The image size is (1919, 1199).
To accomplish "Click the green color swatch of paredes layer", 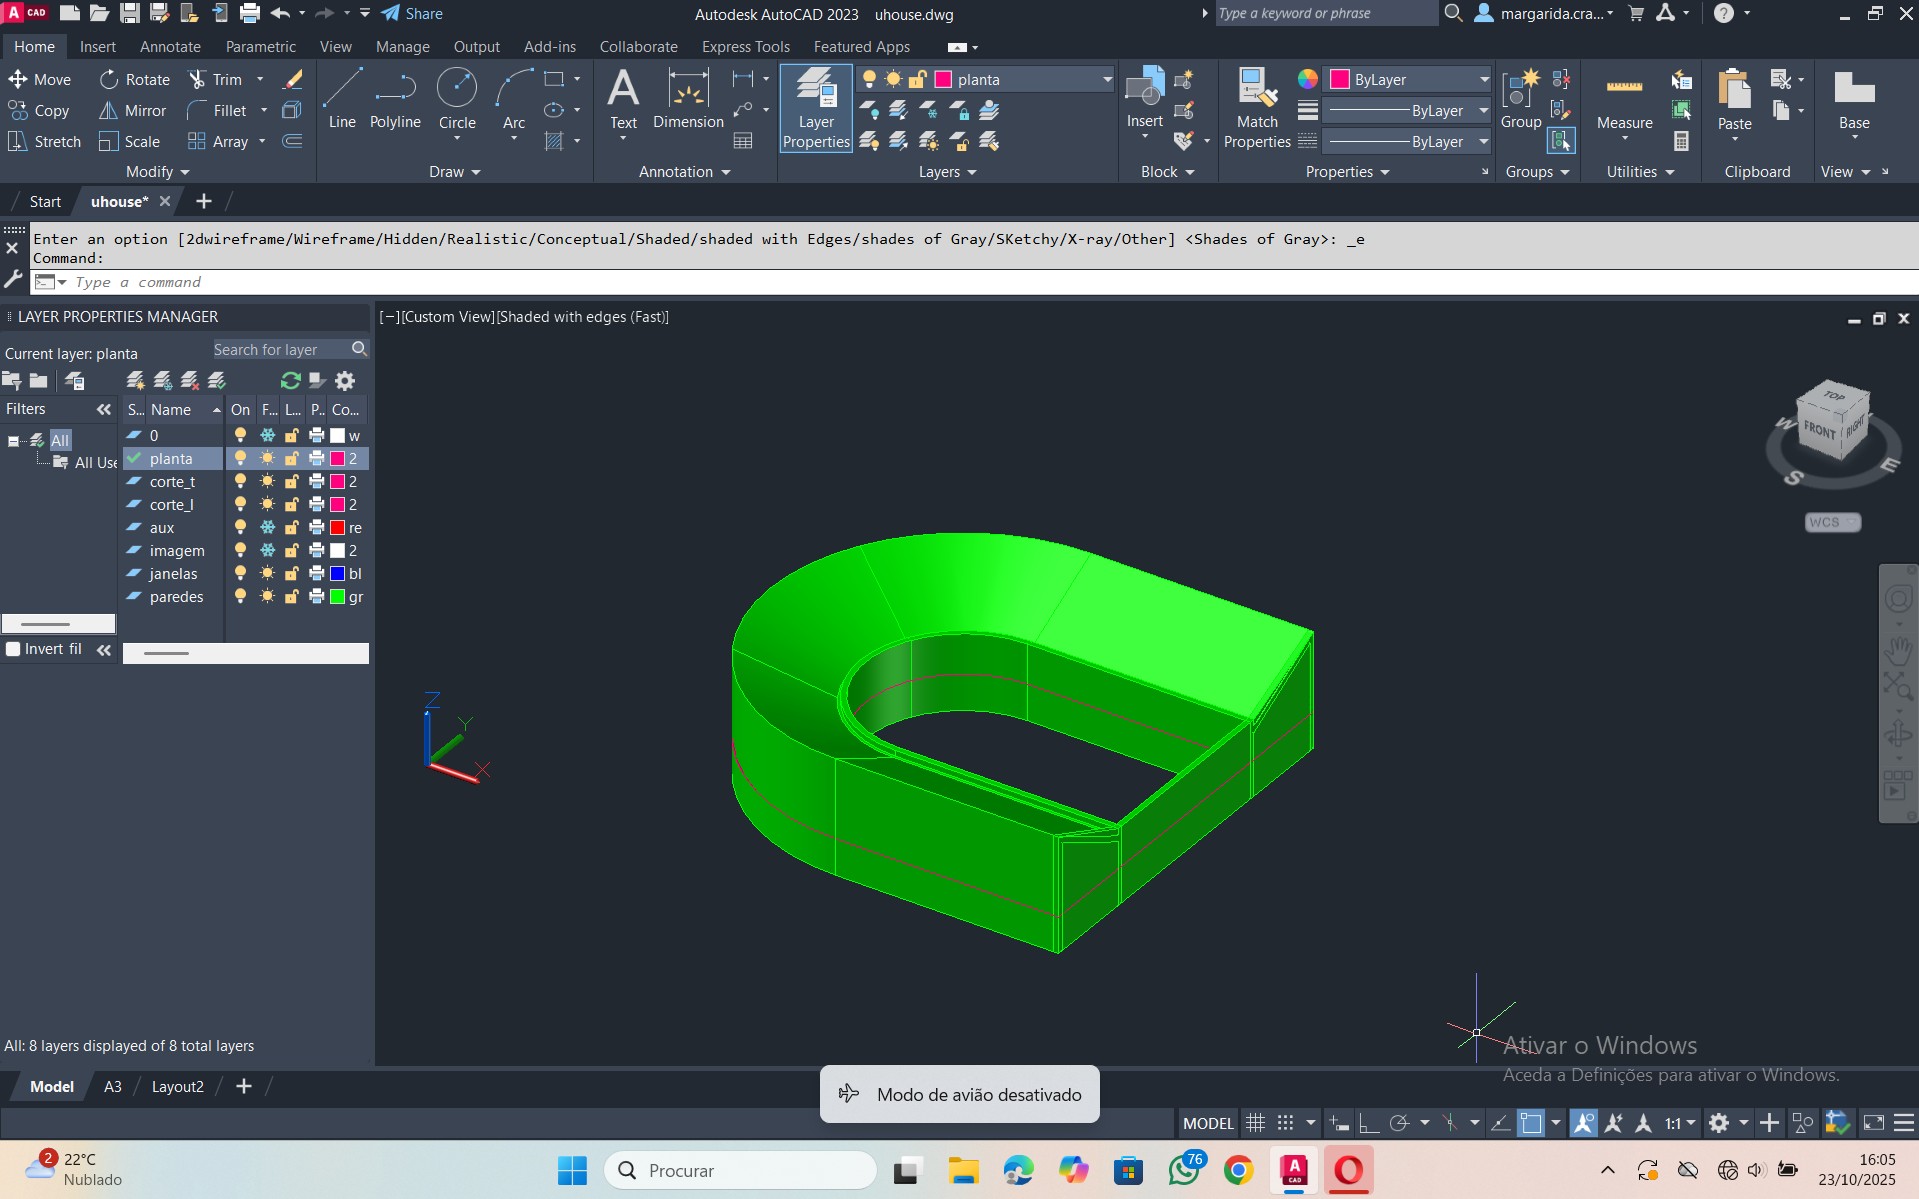I will tap(338, 597).
